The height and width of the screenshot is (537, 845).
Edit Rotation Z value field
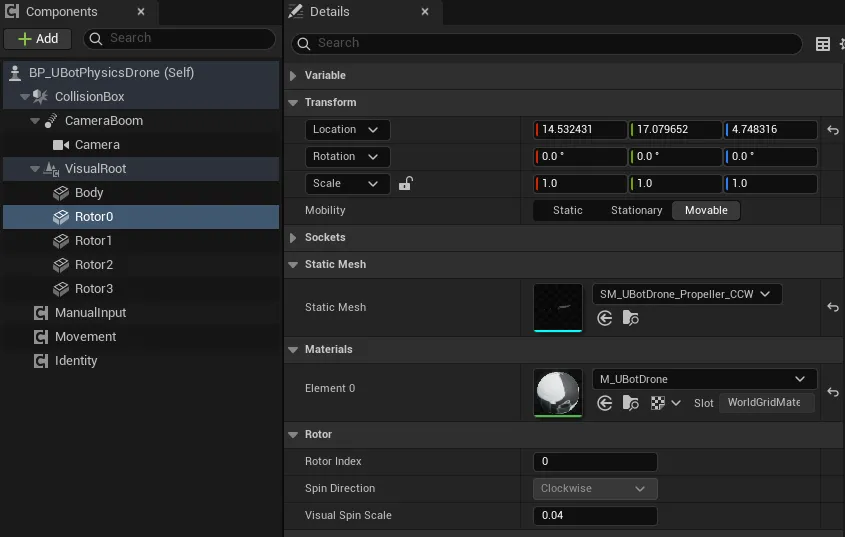click(770, 156)
